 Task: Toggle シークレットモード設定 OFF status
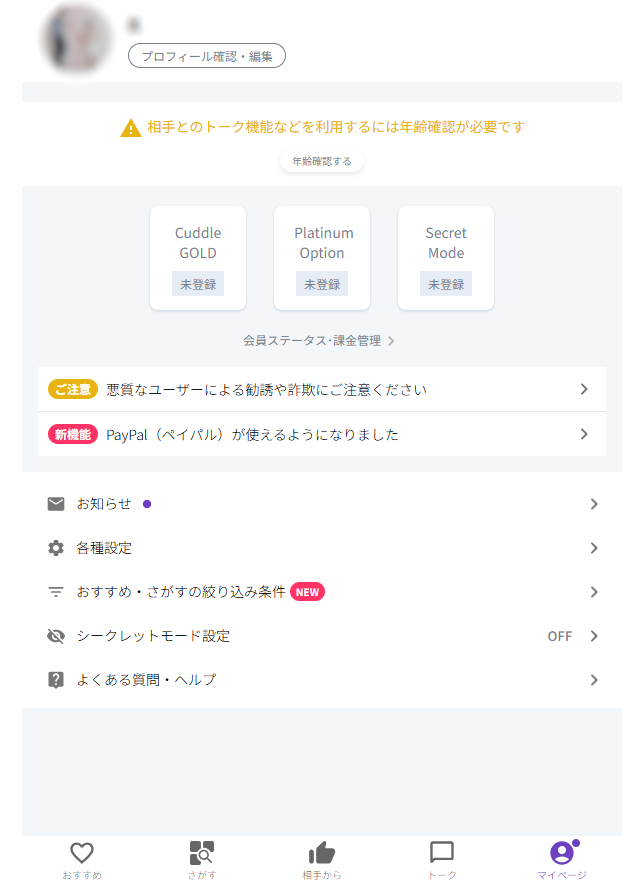[x=560, y=636]
